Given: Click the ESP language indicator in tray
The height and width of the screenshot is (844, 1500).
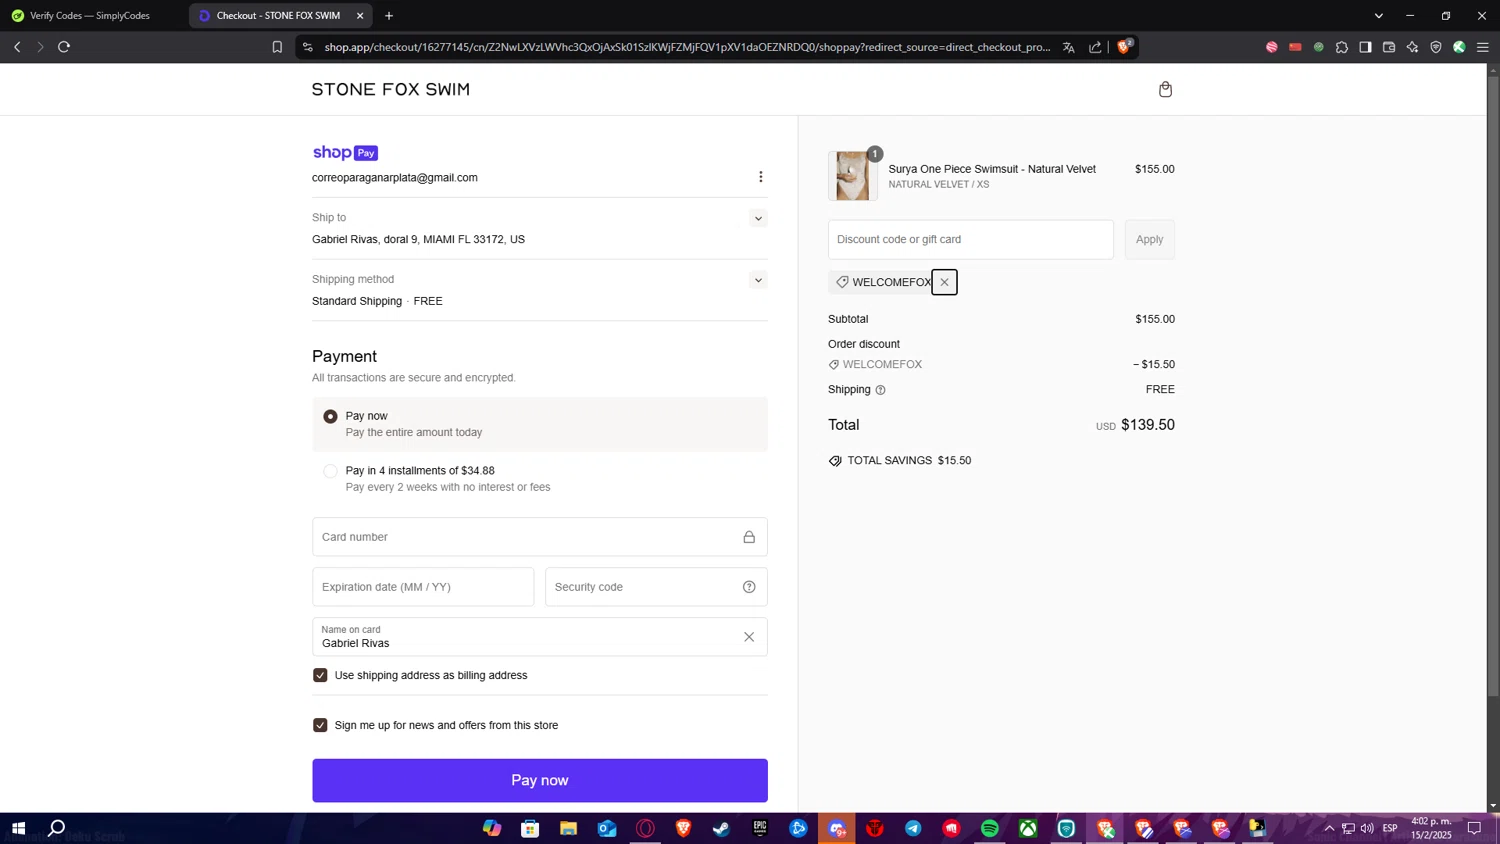Looking at the screenshot, I should click(x=1390, y=828).
